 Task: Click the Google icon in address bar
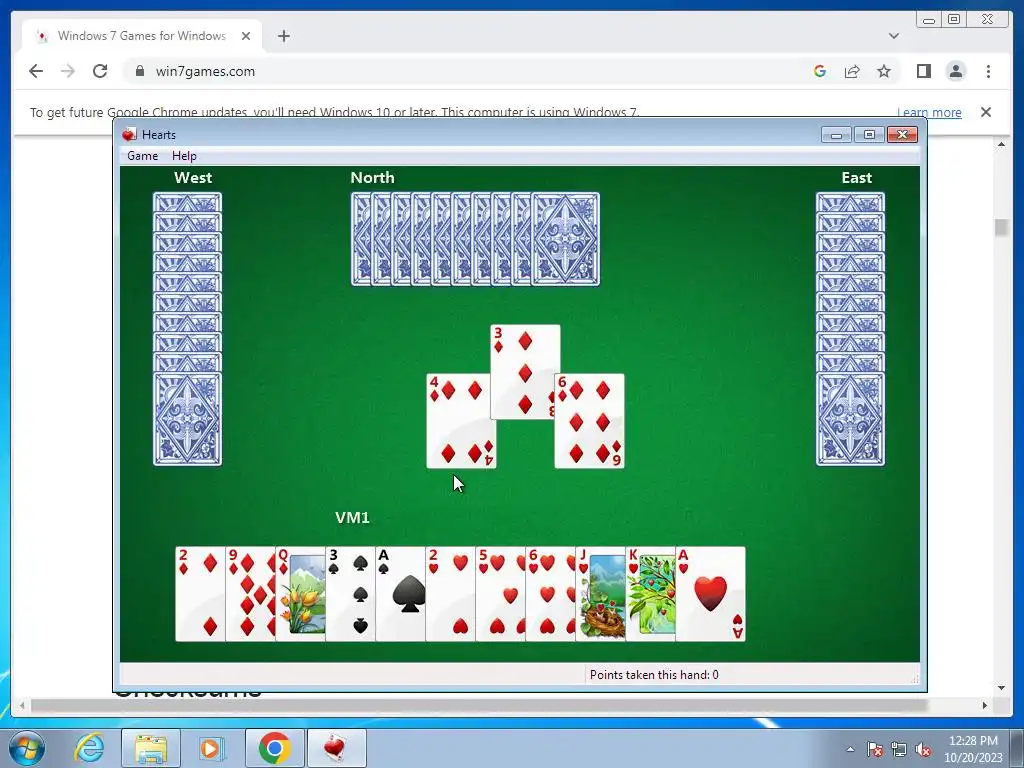820,71
